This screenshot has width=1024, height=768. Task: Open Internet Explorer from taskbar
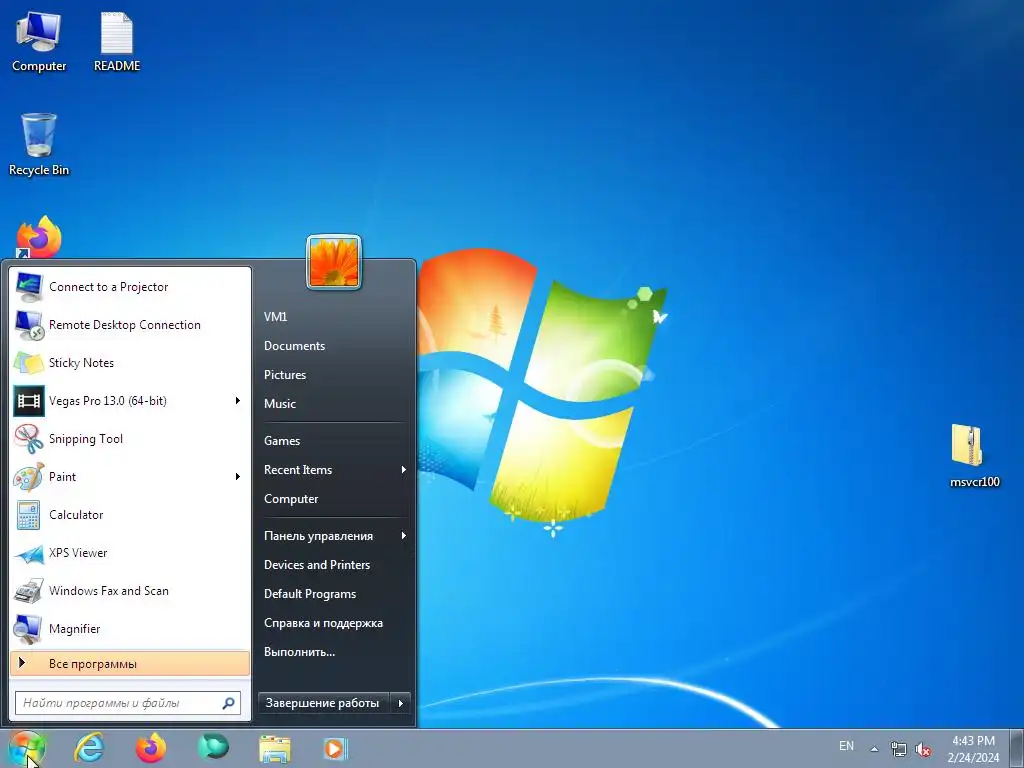coord(89,748)
